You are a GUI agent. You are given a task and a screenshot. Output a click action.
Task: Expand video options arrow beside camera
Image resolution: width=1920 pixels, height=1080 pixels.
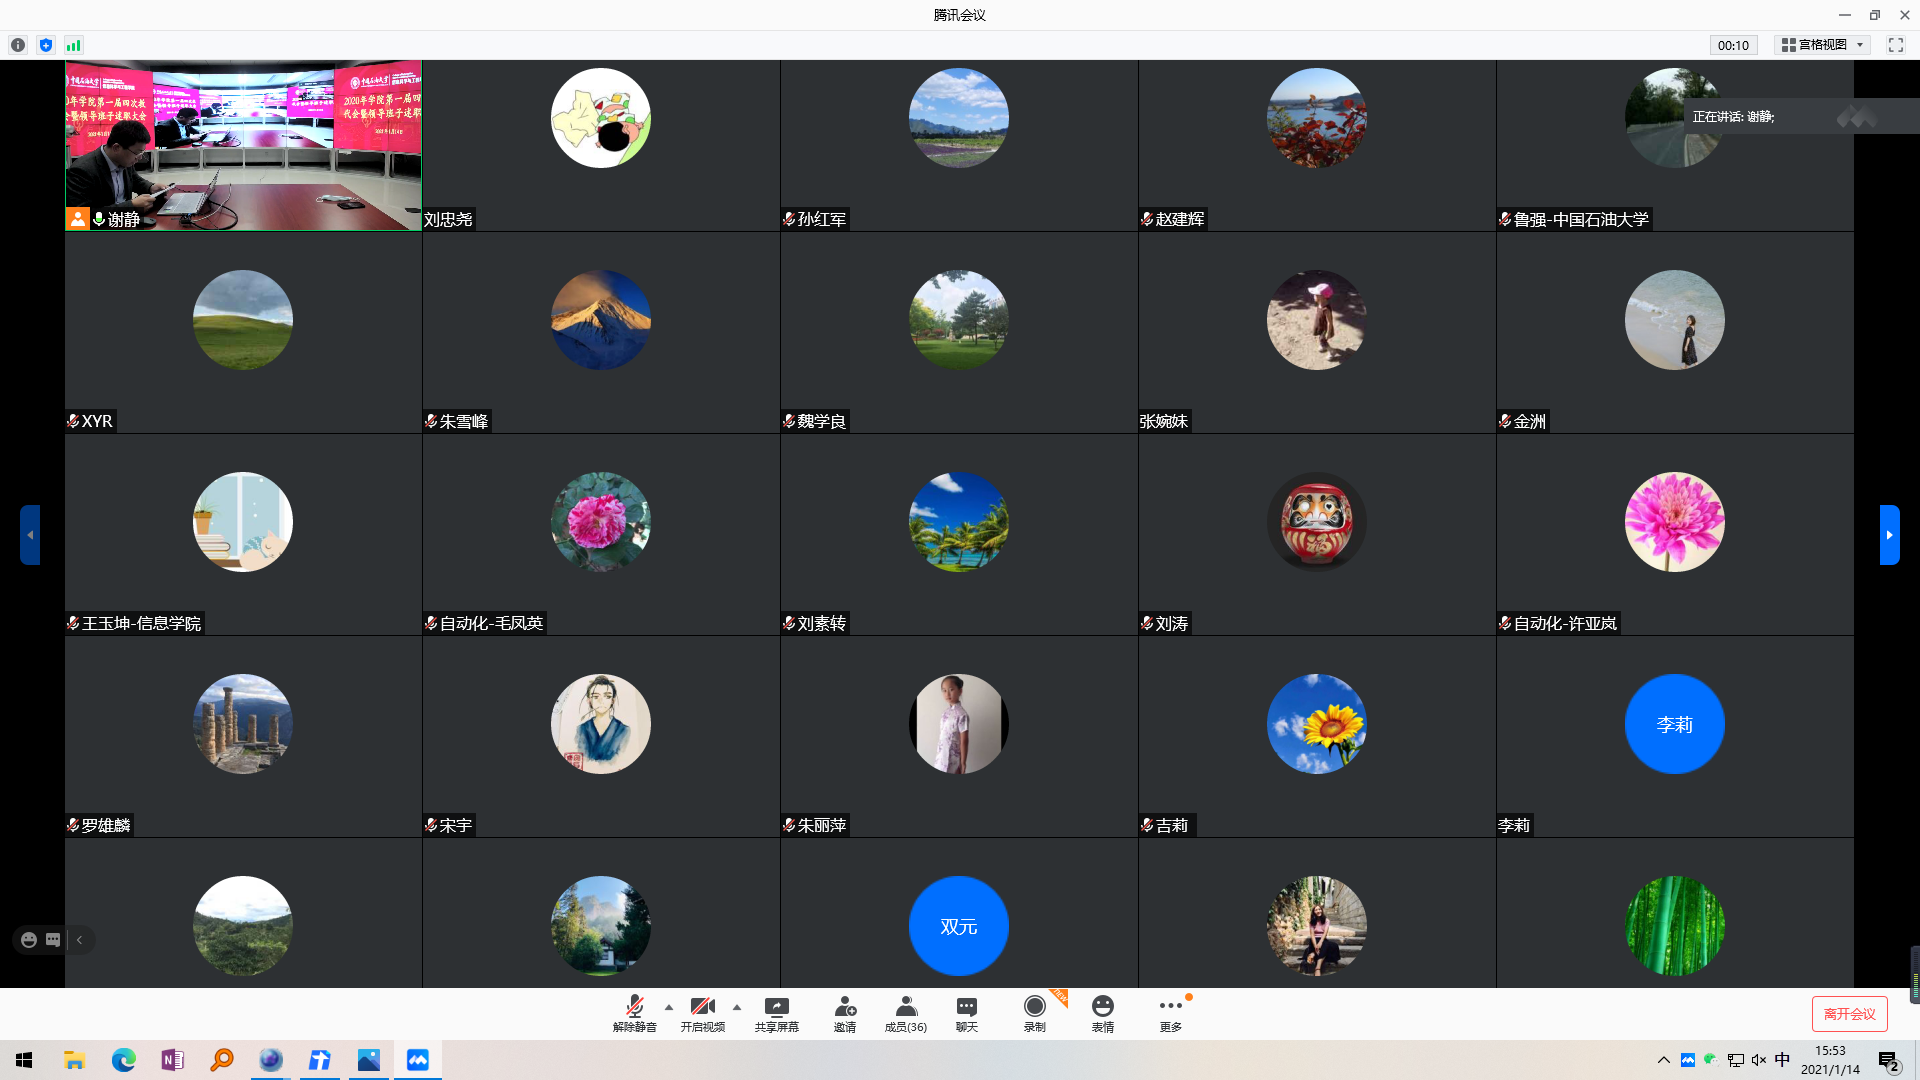[737, 1007]
